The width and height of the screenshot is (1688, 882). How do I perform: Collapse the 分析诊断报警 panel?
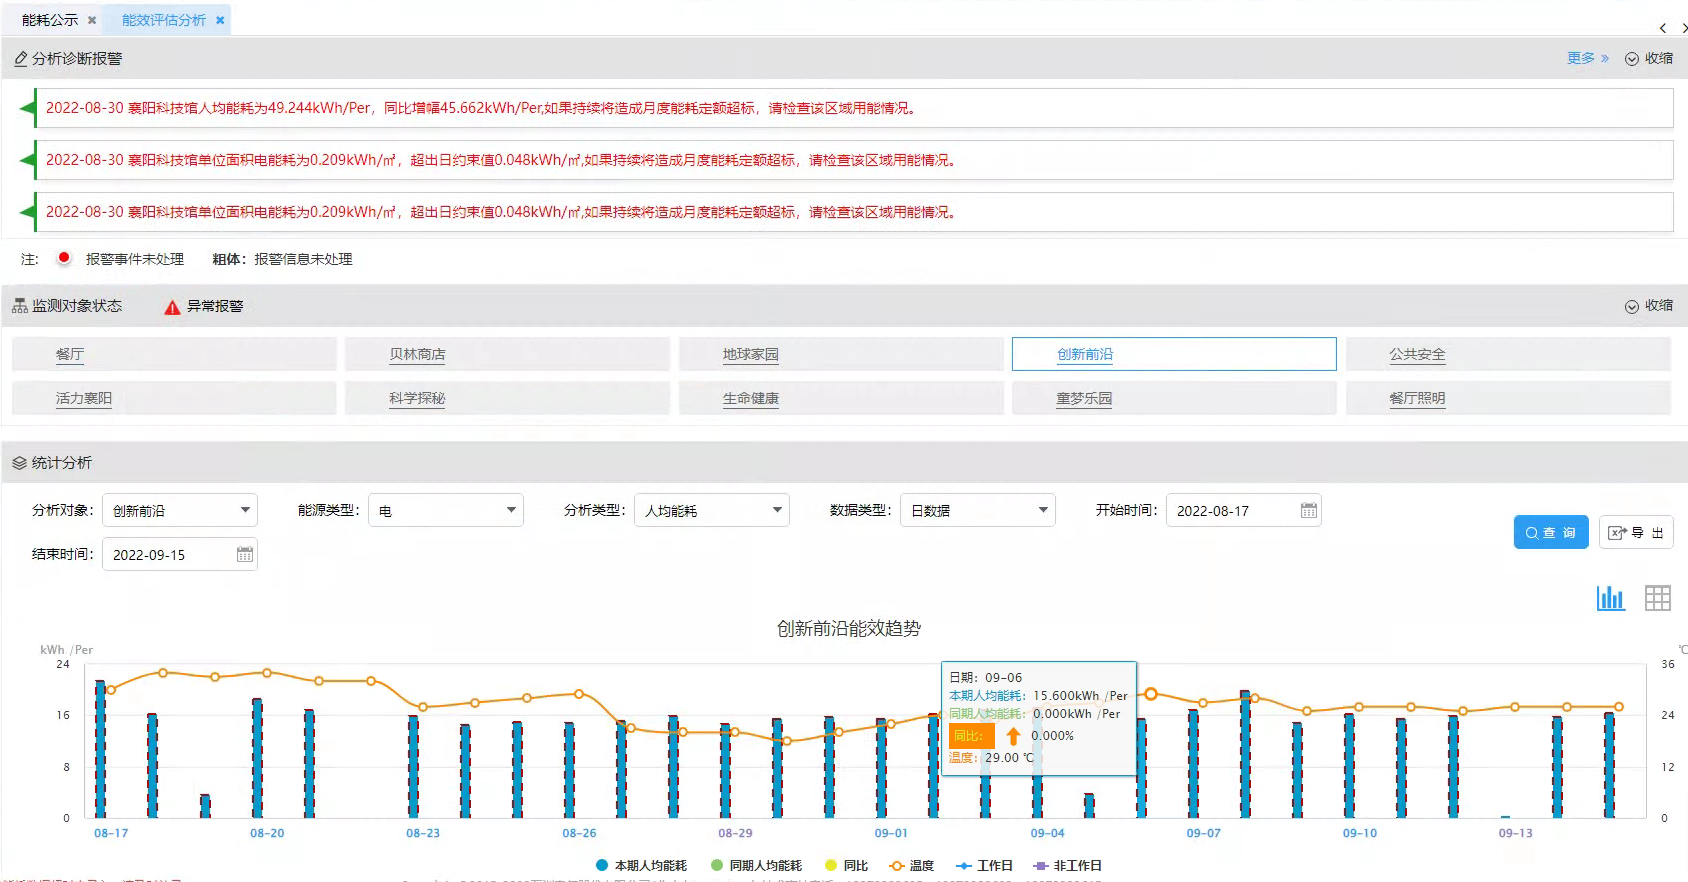[1648, 59]
